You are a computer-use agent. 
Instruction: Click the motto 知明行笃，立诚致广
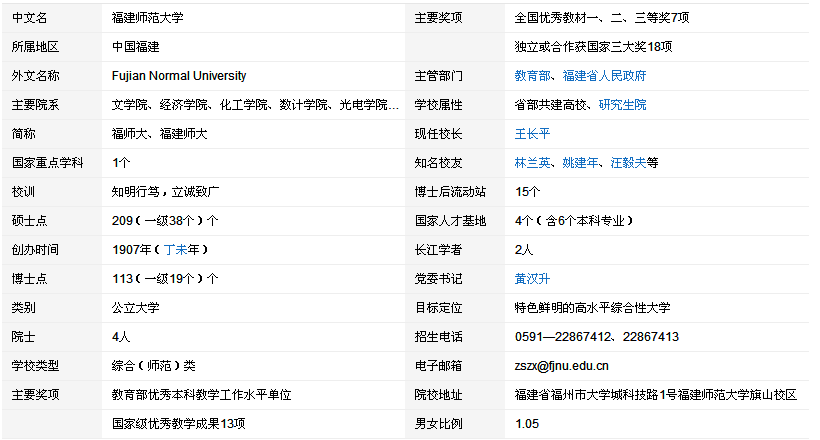165,192
